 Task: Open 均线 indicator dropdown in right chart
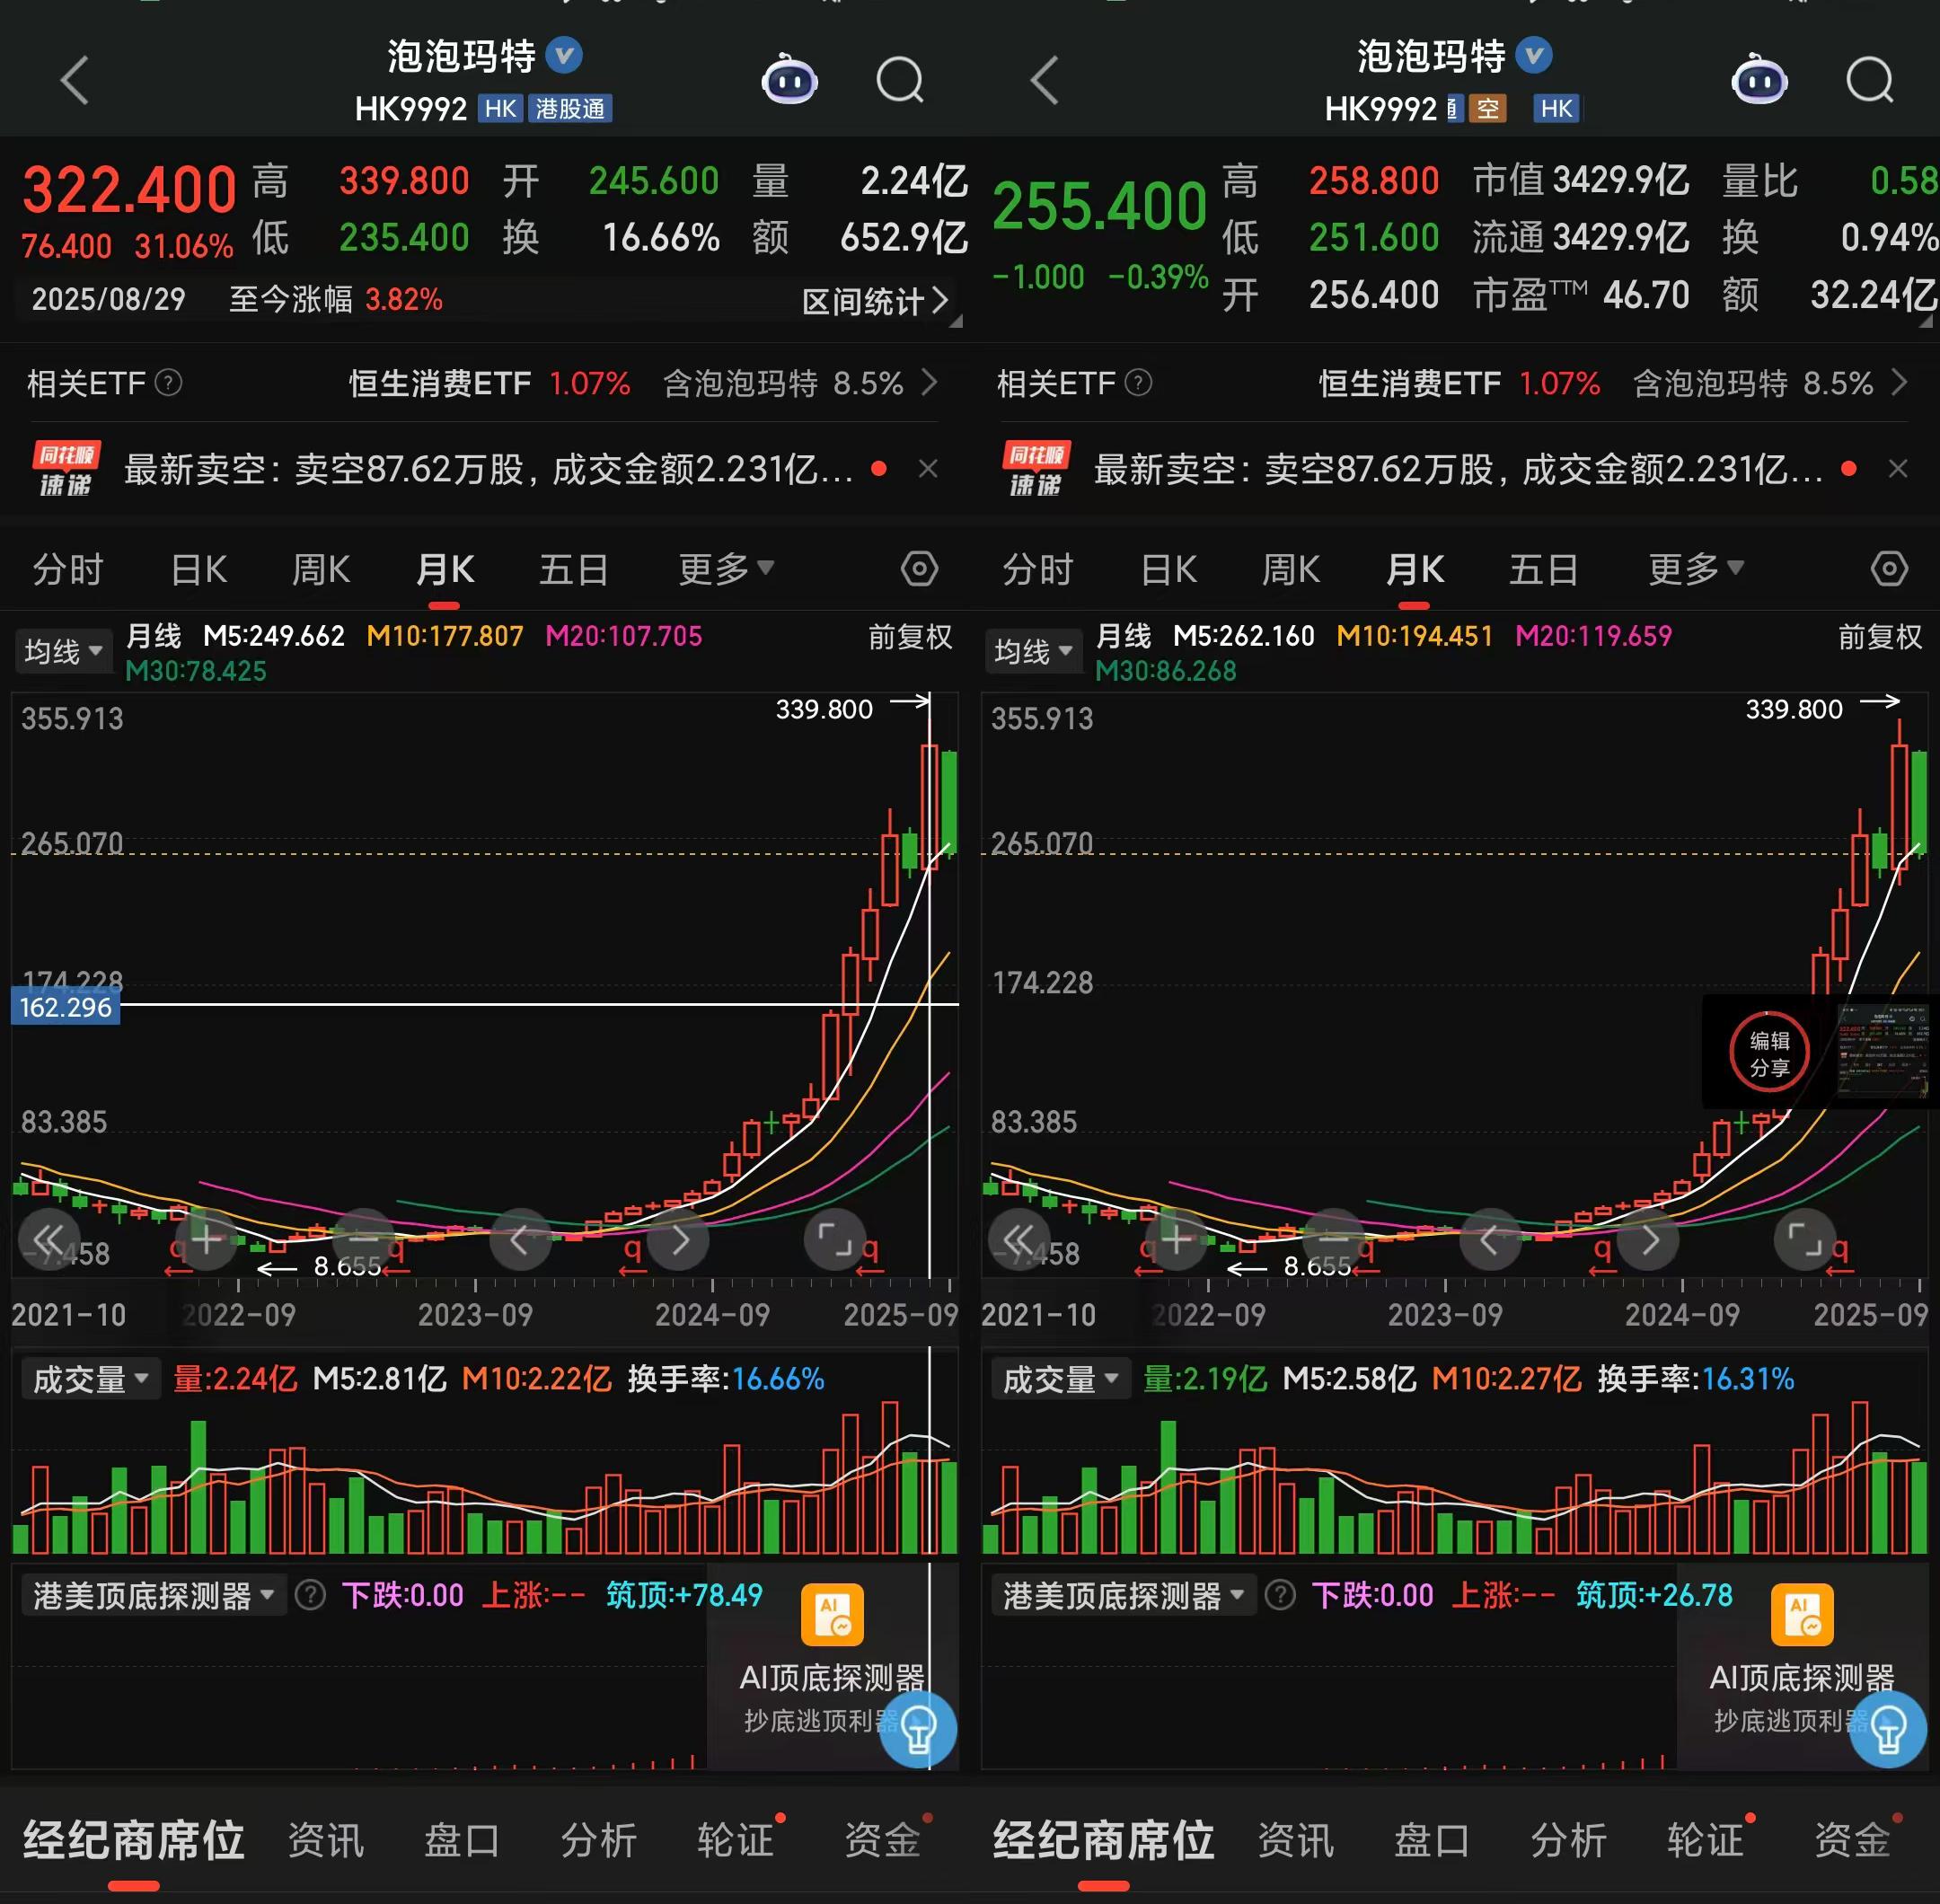1032,652
